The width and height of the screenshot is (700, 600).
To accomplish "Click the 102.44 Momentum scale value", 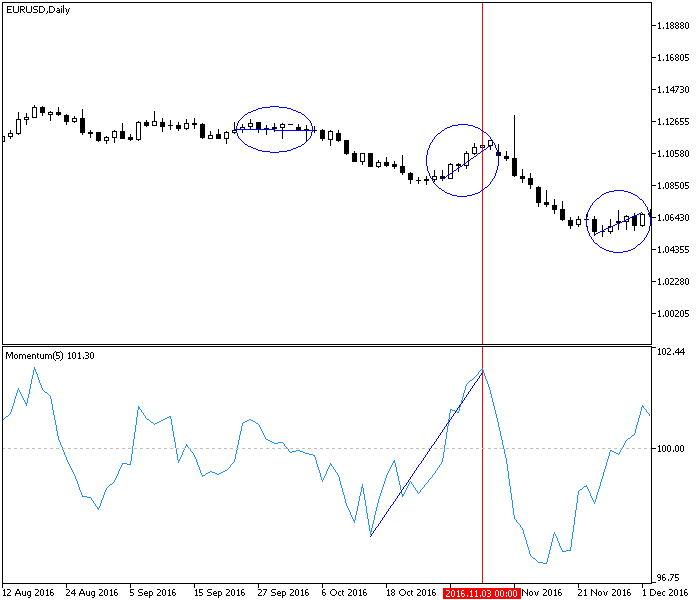I will (668, 352).
